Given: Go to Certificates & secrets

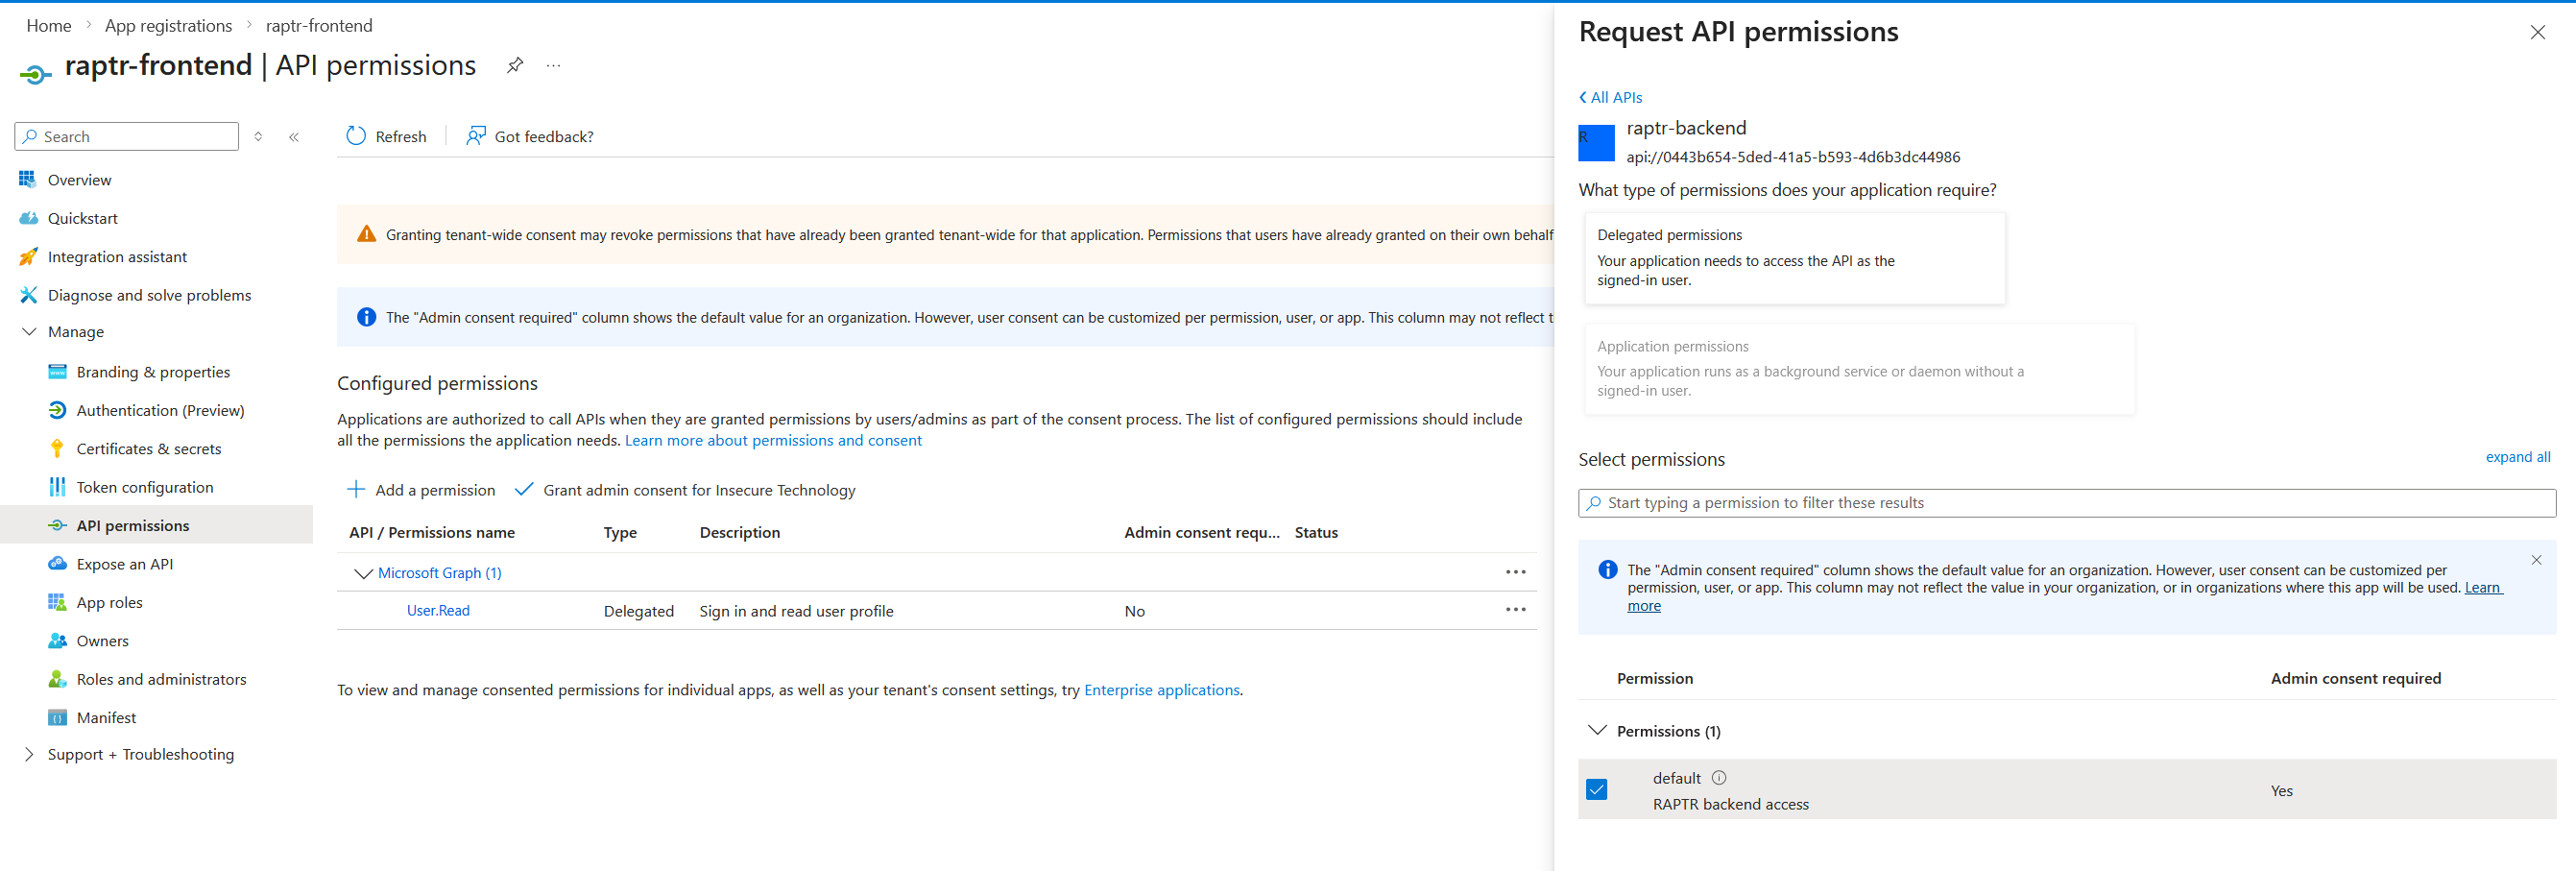Looking at the screenshot, I should click(x=148, y=449).
